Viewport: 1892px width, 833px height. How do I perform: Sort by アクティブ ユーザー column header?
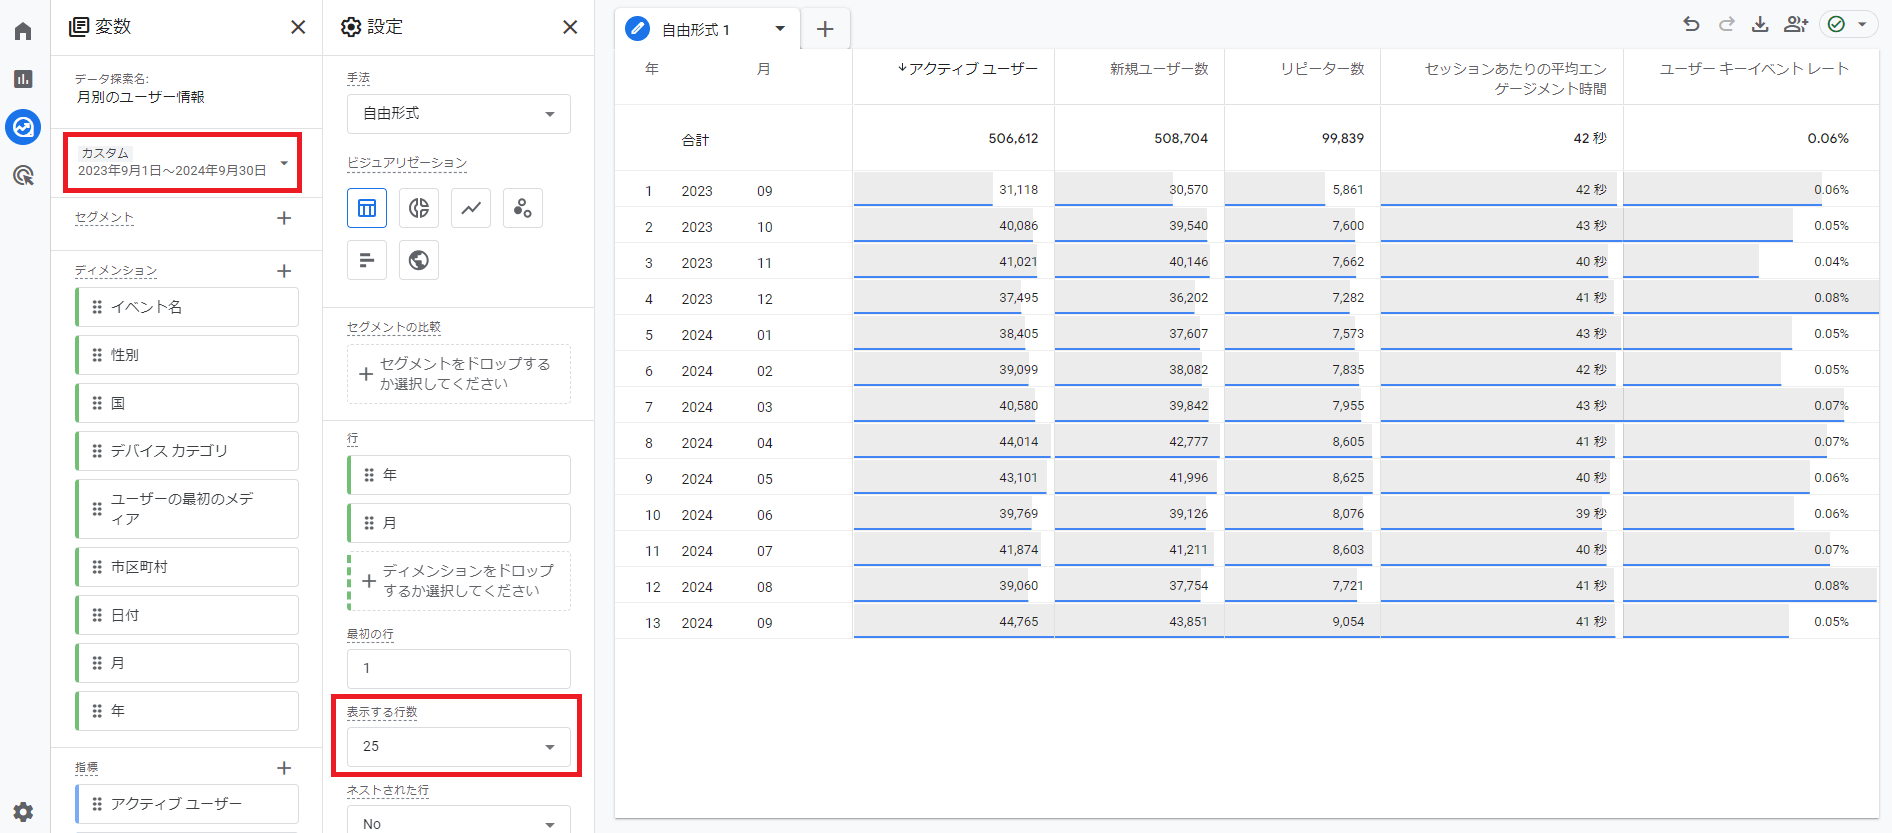pos(972,69)
